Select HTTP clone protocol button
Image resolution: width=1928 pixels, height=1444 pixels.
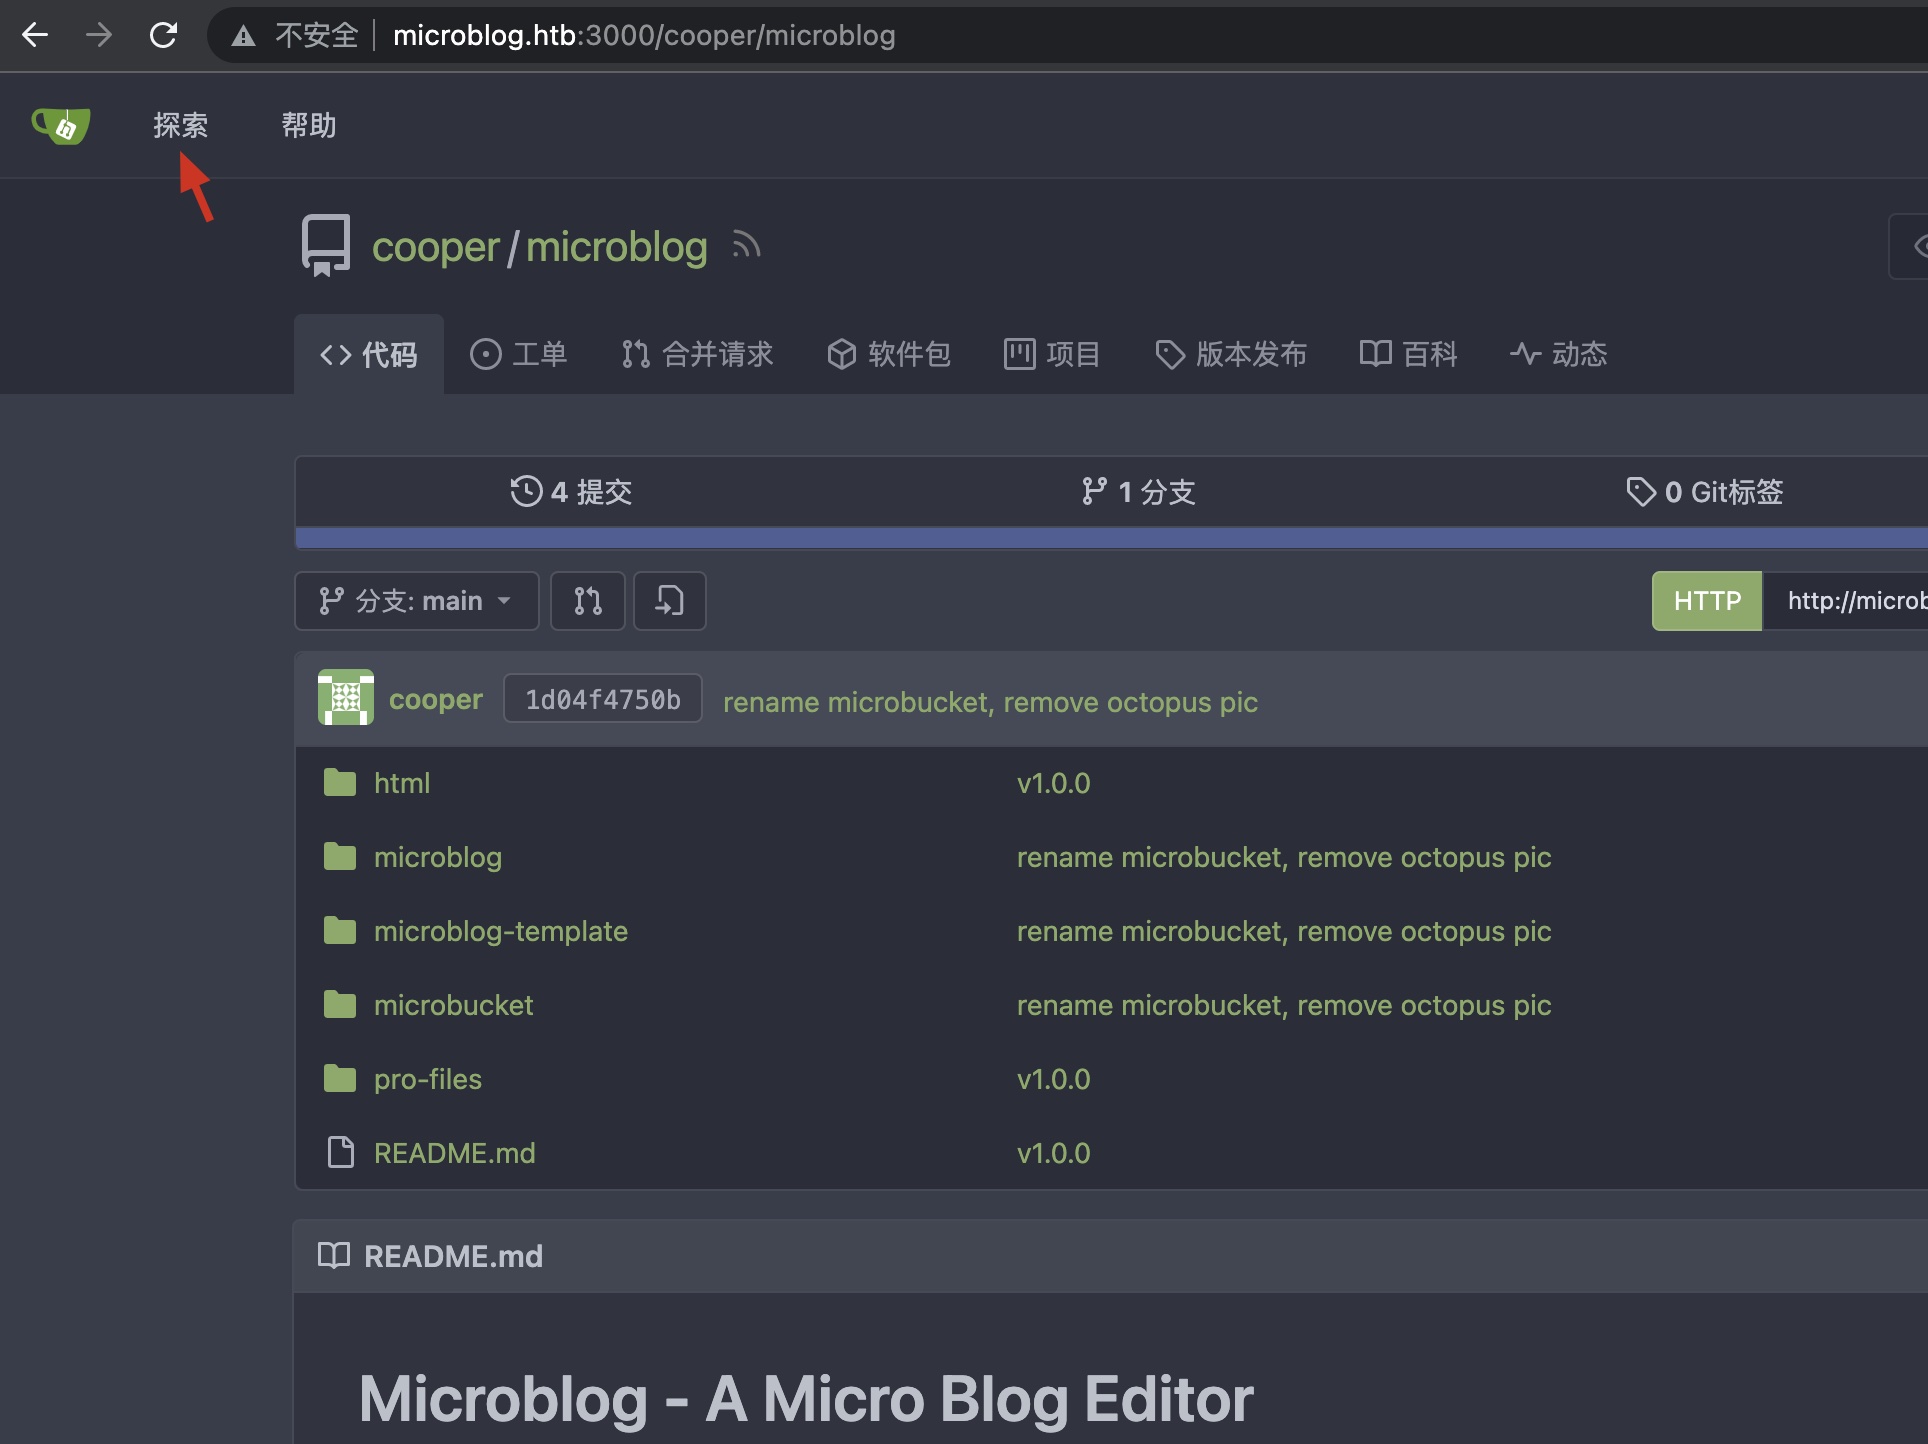pyautogui.click(x=1706, y=601)
